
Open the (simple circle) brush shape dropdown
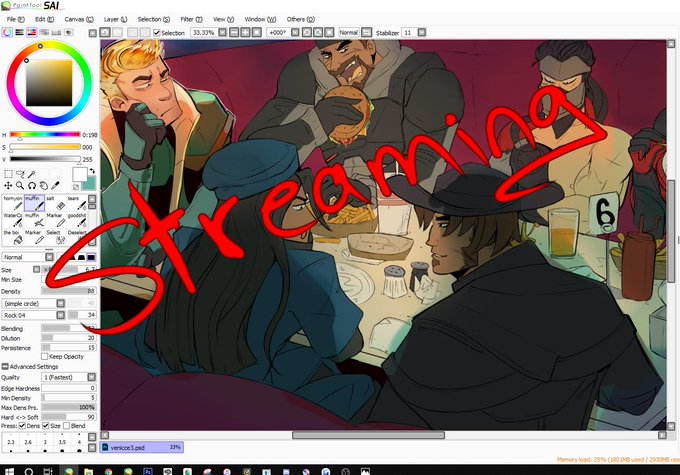click(60, 304)
